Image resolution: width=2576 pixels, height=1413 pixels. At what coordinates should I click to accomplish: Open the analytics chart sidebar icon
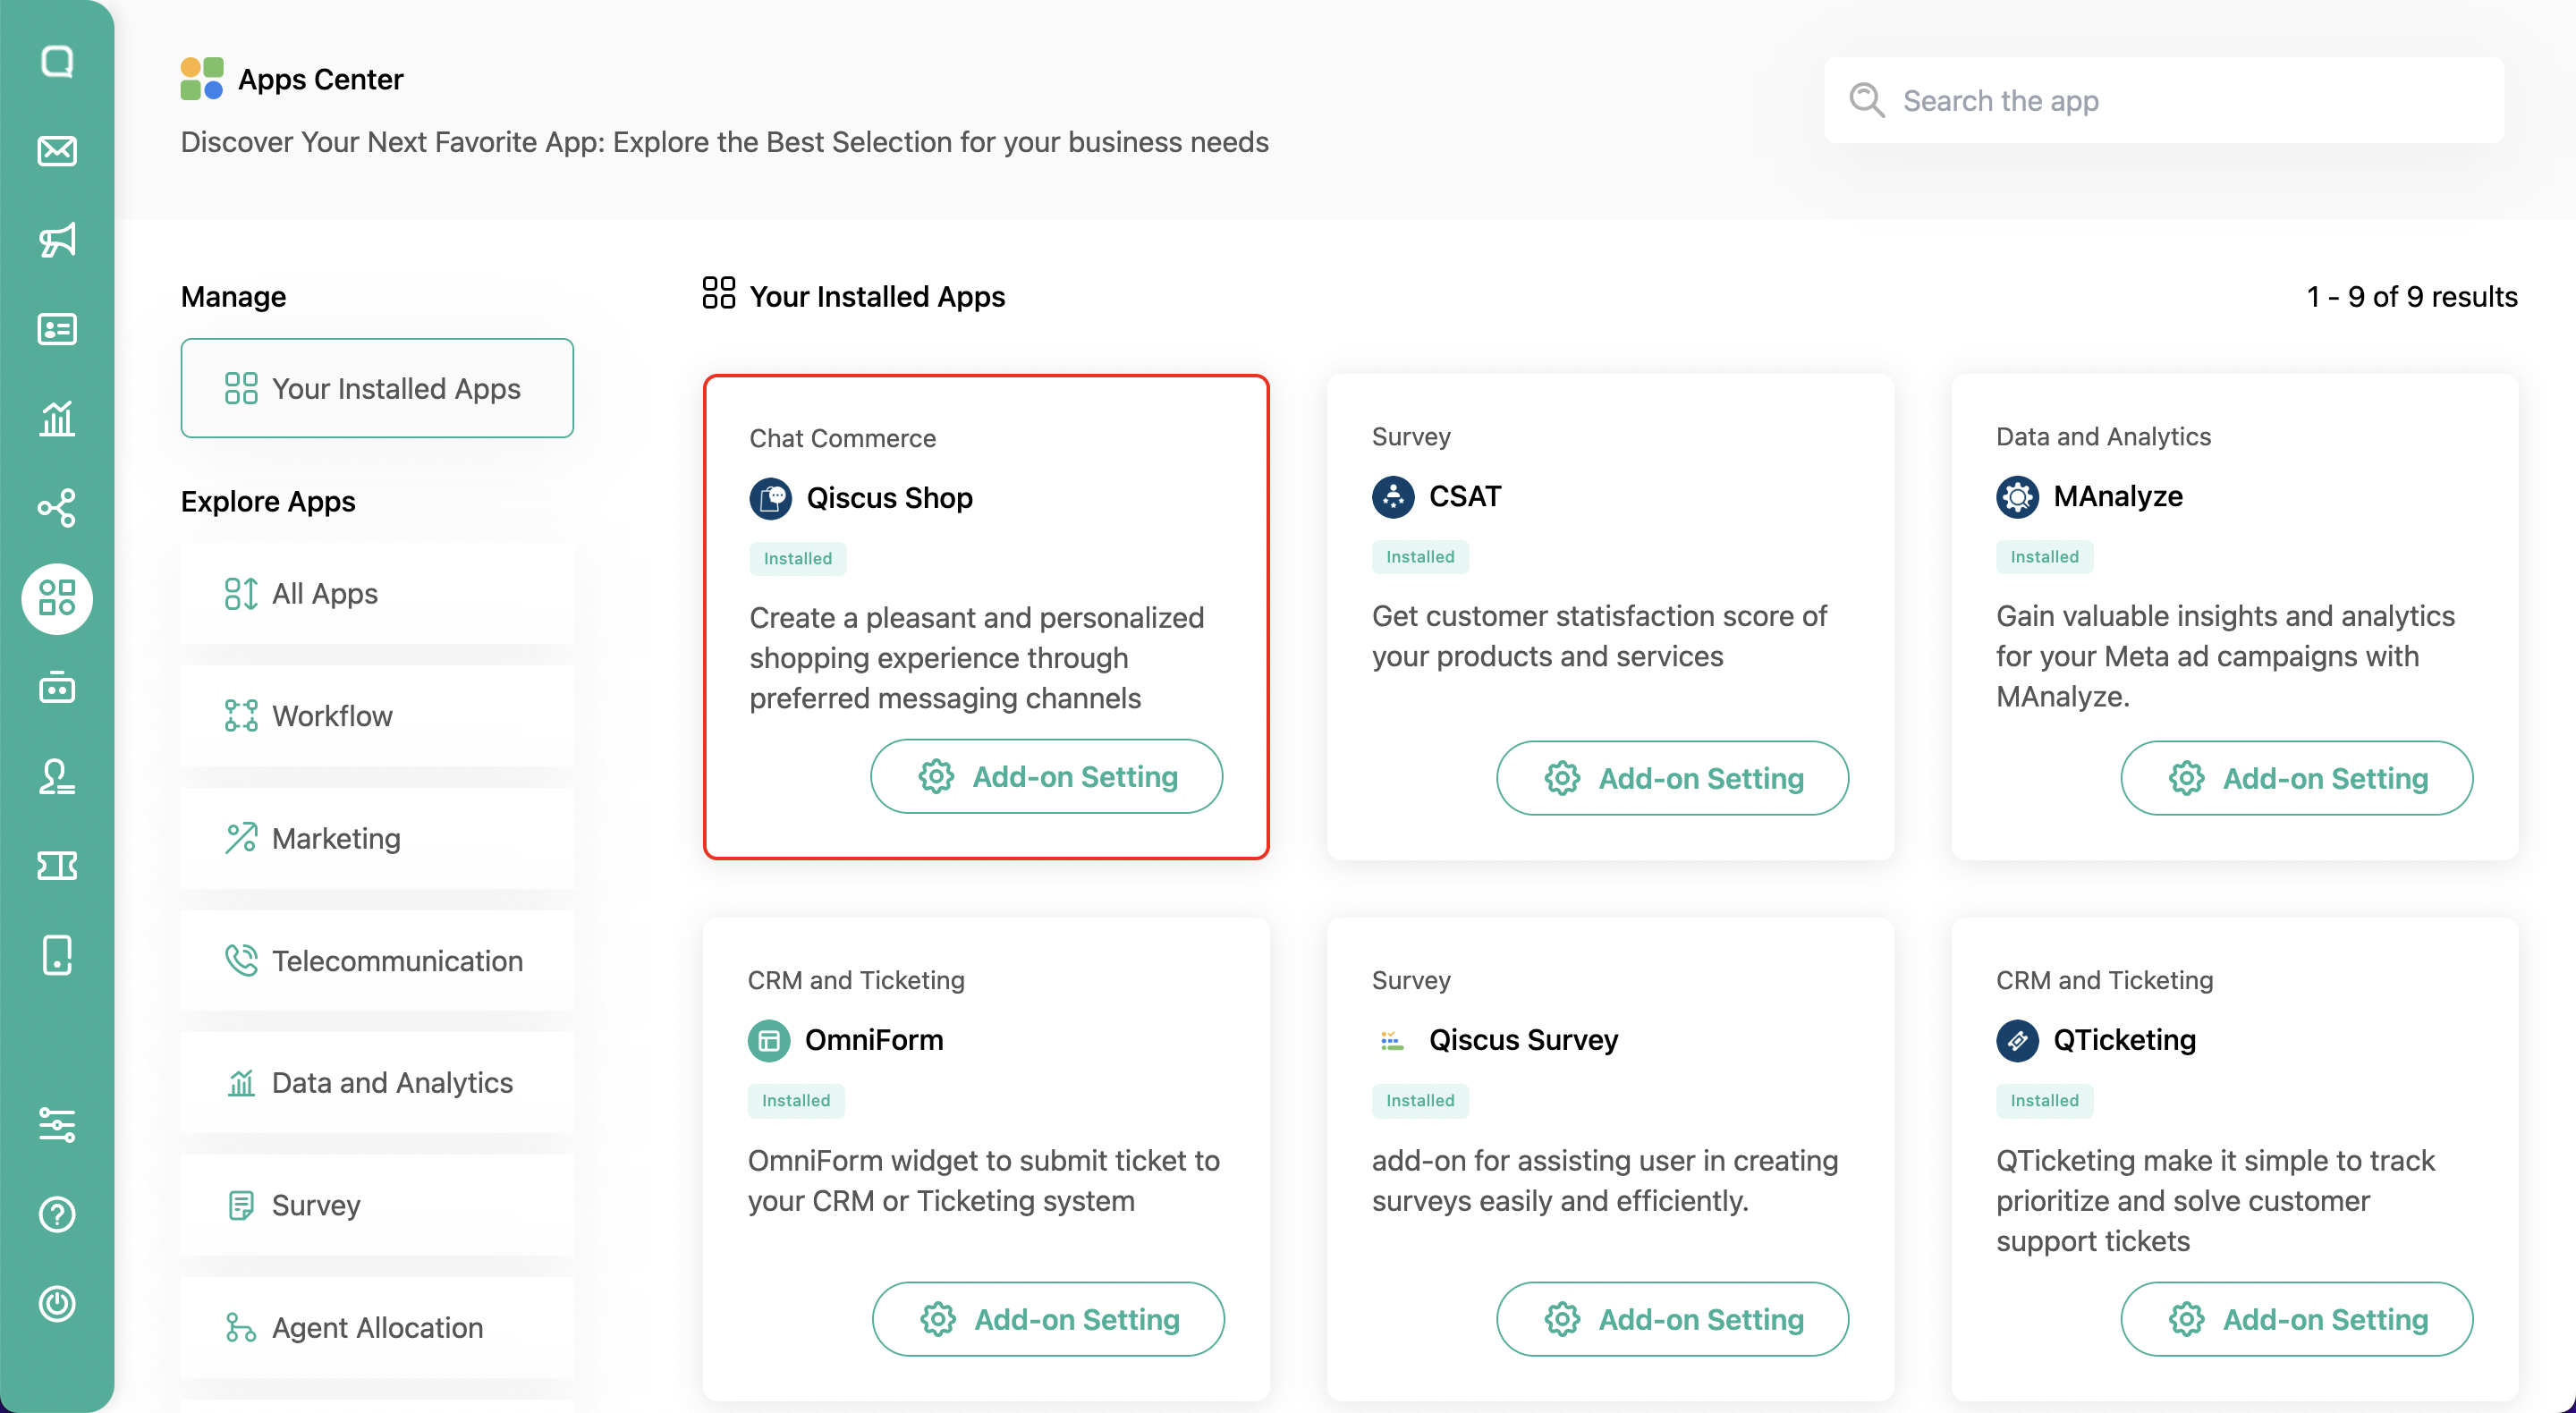point(57,418)
